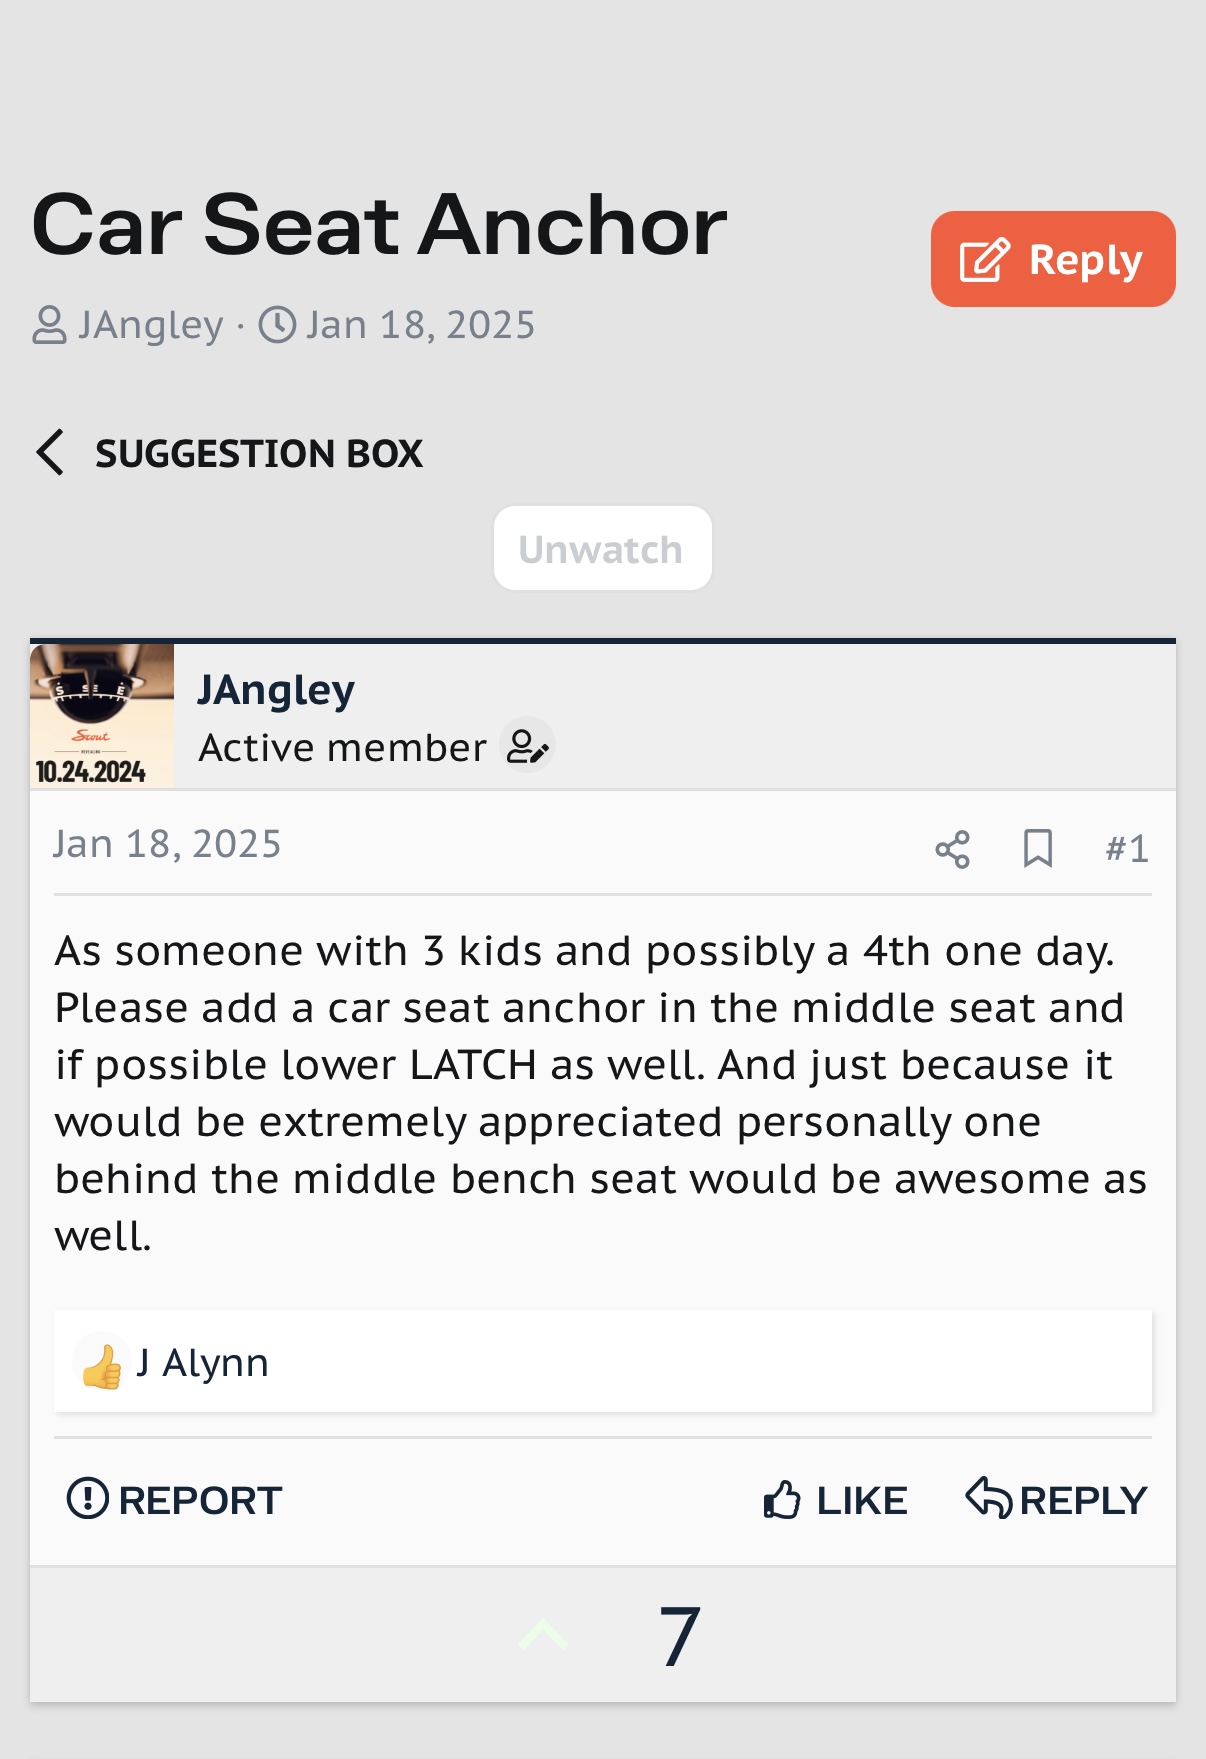
Task: Click the JAngley author link under the title
Action: (x=151, y=325)
